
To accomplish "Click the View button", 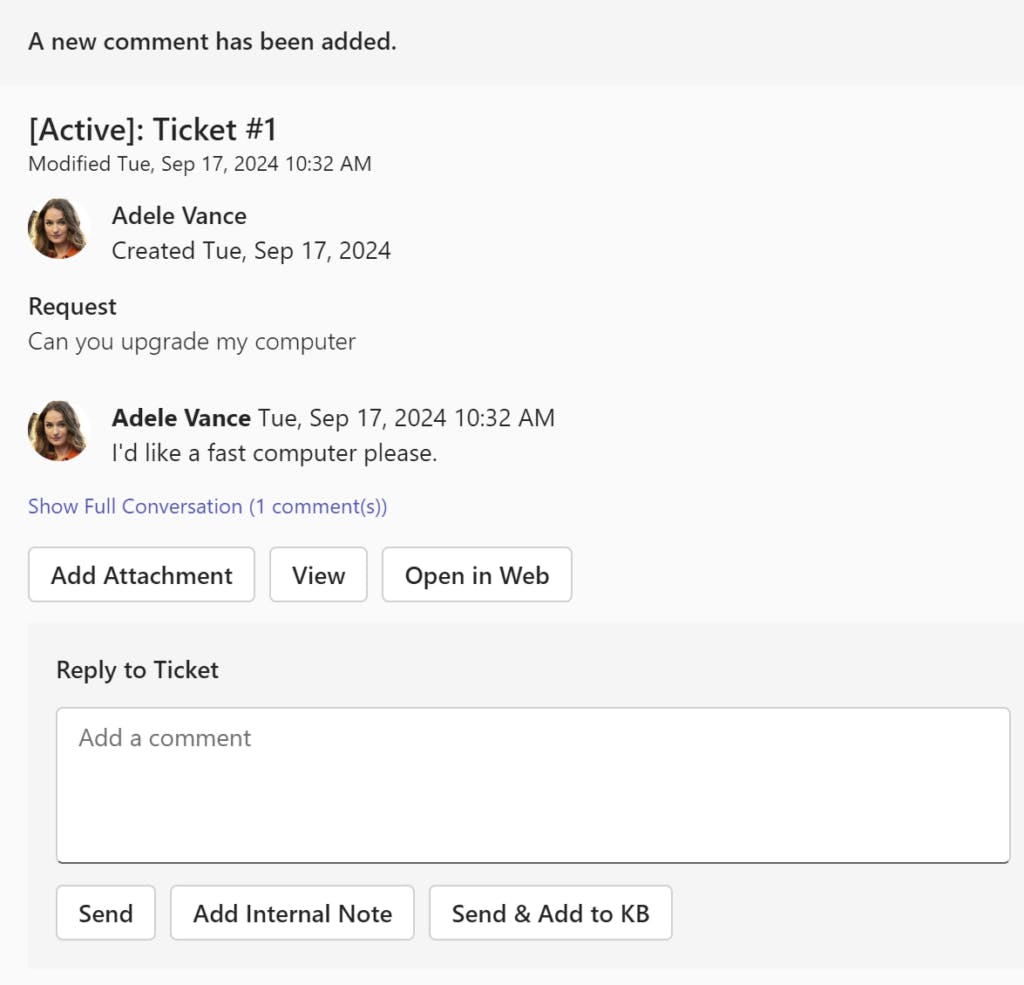I will point(318,575).
